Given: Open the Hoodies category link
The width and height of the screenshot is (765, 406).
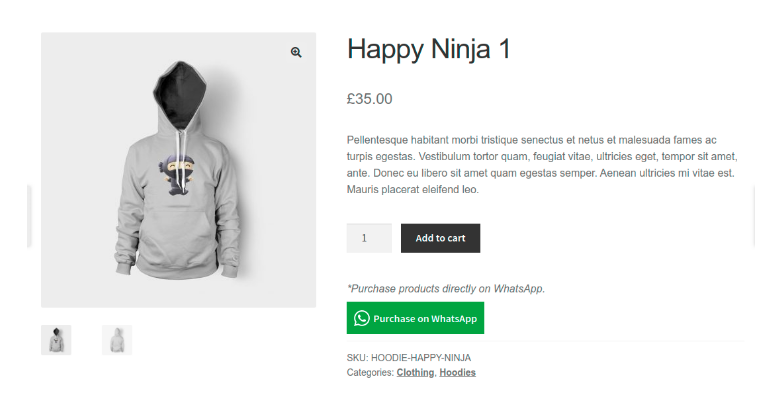Looking at the screenshot, I should pos(457,373).
